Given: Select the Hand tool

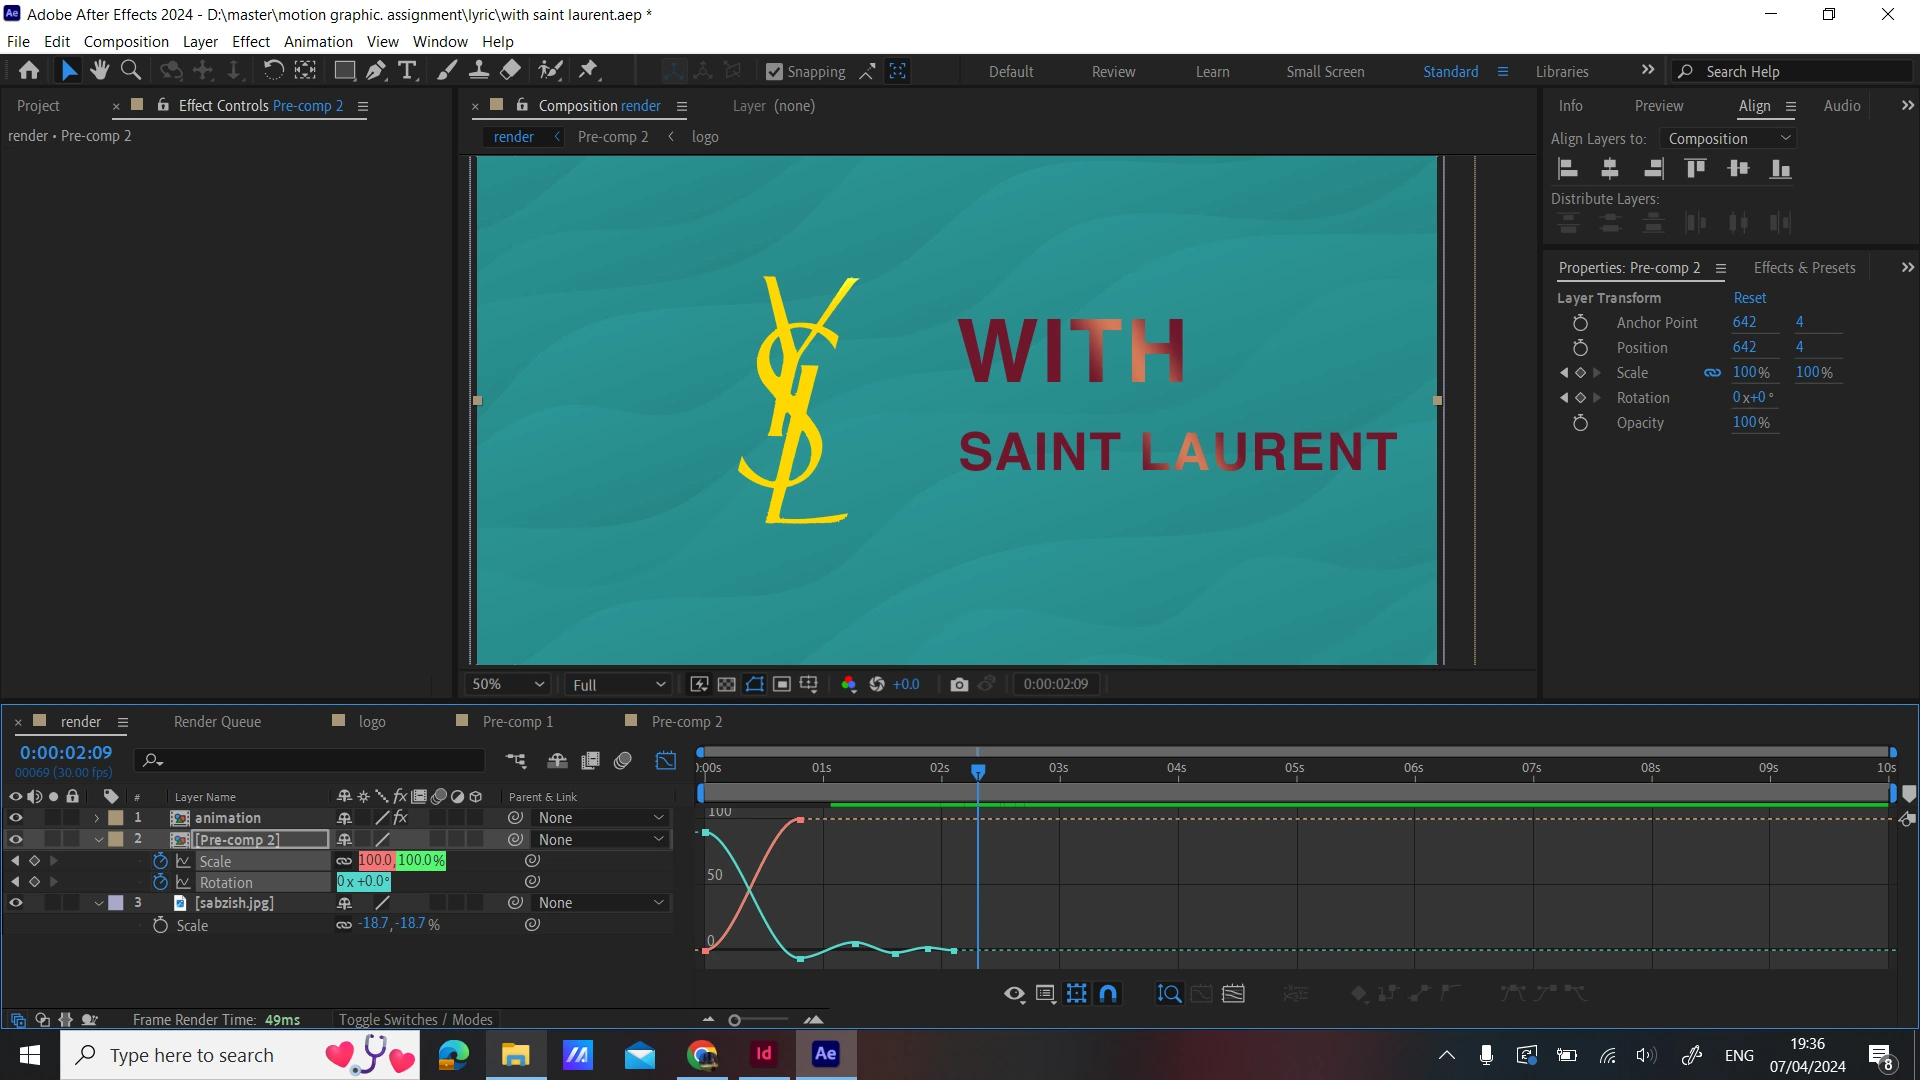Looking at the screenshot, I should click(99, 70).
